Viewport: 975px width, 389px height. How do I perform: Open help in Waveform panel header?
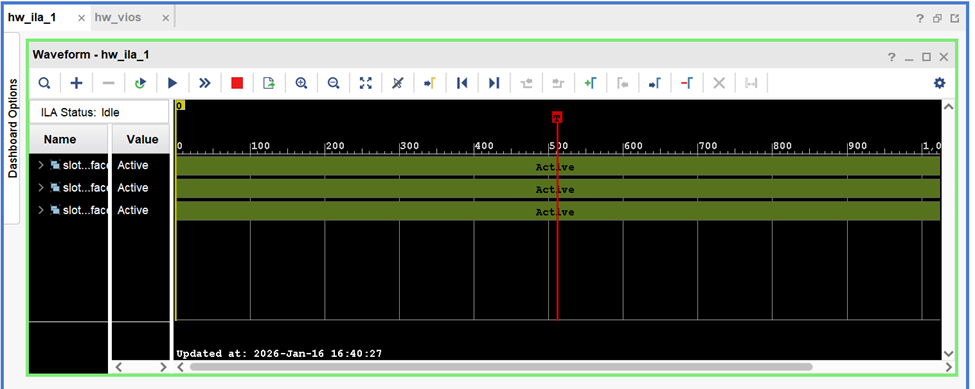(892, 57)
